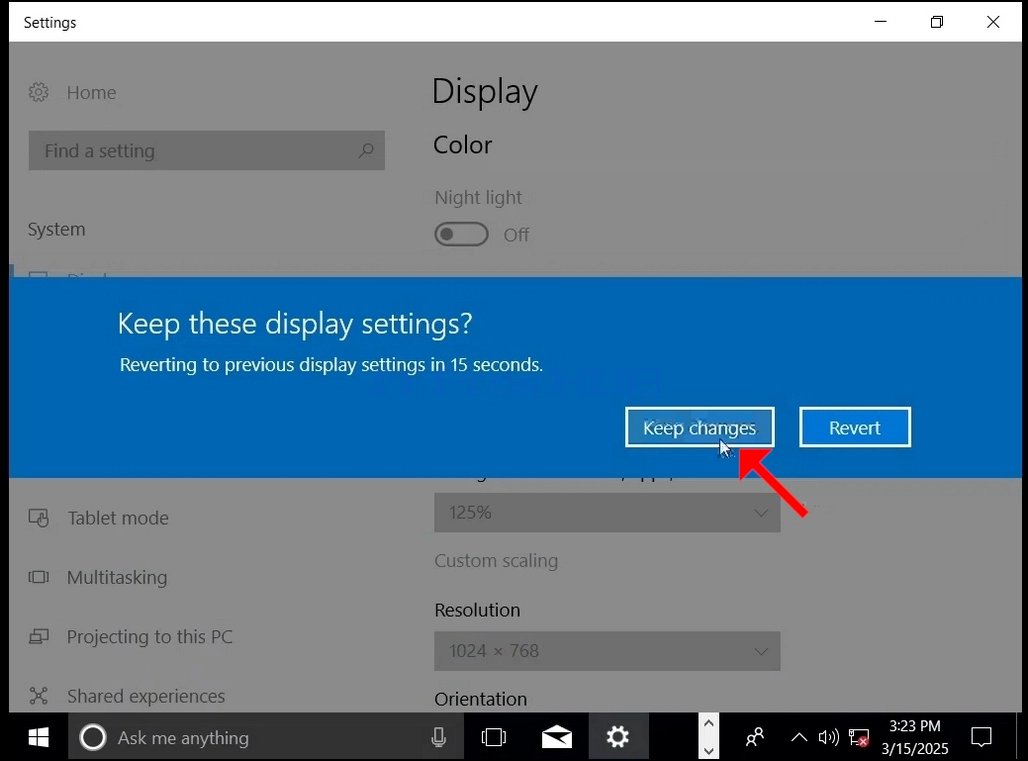Click the Cortana circle icon
Image resolution: width=1028 pixels, height=761 pixels.
coord(93,737)
